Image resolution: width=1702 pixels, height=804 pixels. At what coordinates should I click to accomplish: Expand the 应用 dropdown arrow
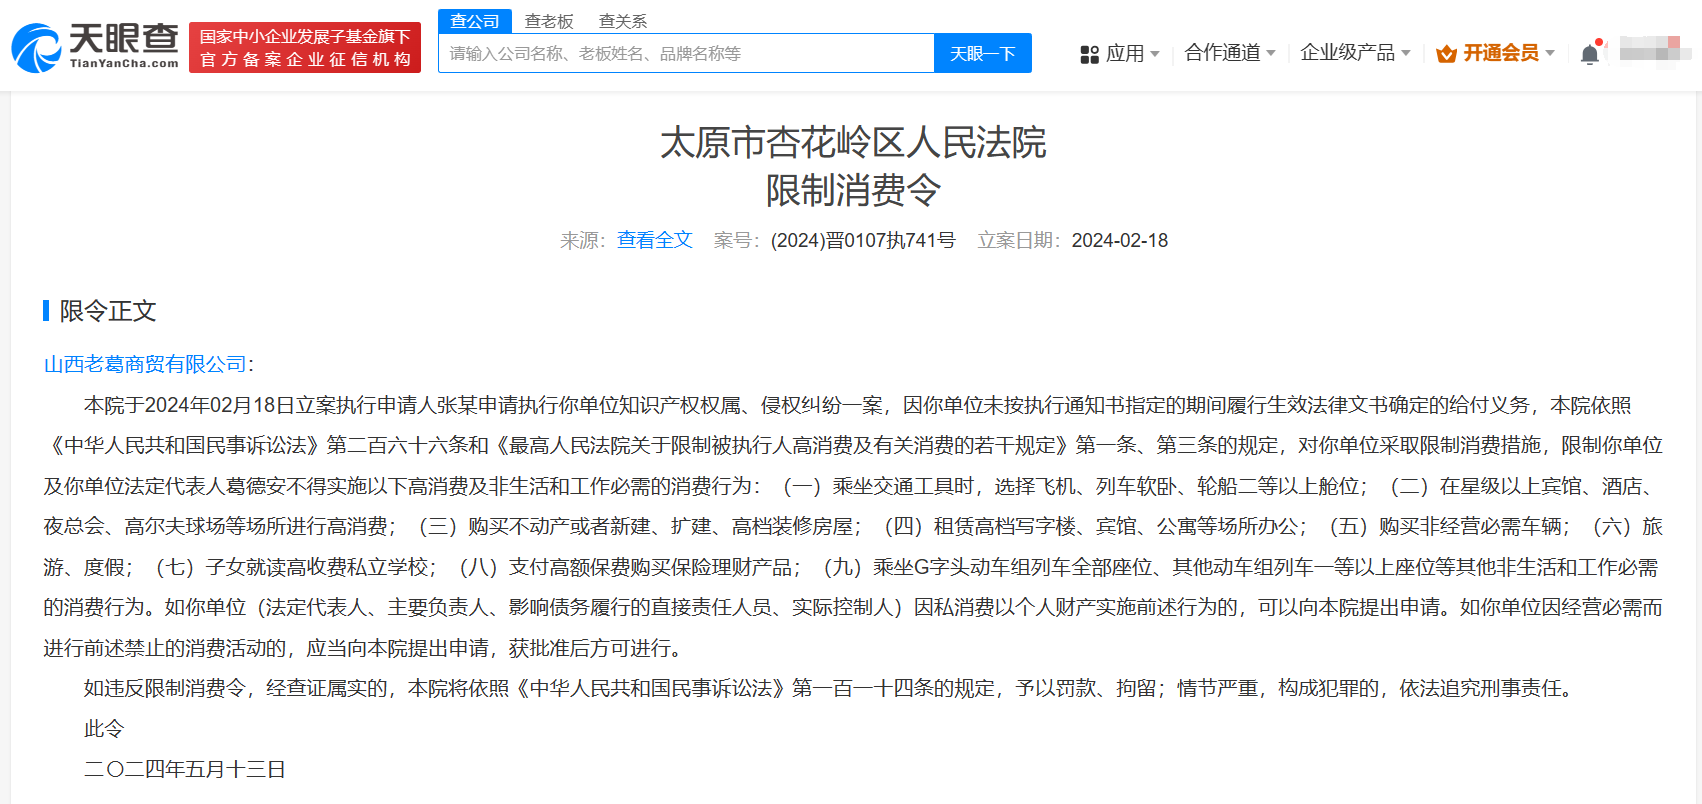point(1155,54)
